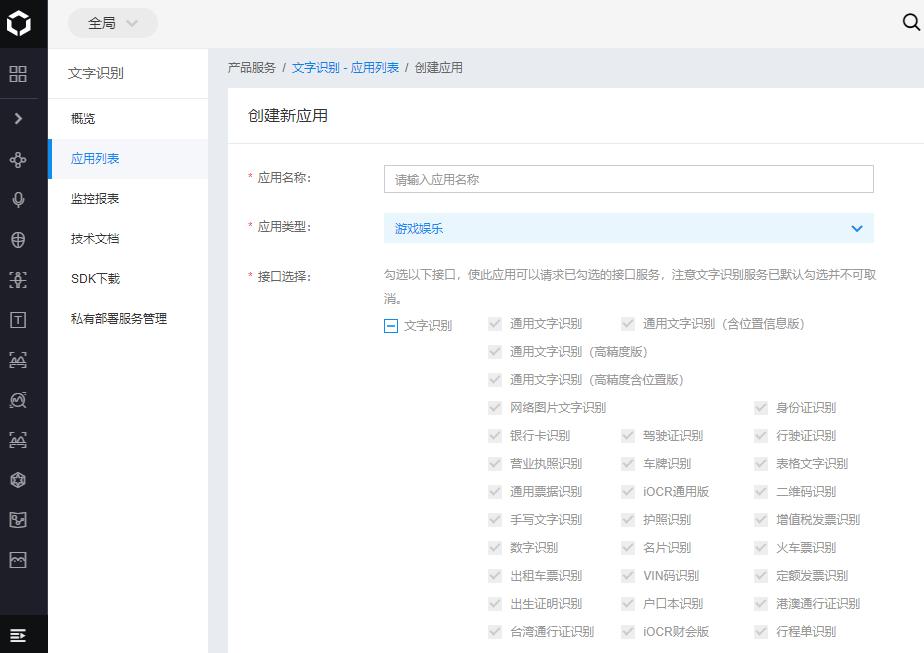924x653 pixels.
Task: Toggle the iOCR通用版 checkbox
Action: [x=628, y=492]
